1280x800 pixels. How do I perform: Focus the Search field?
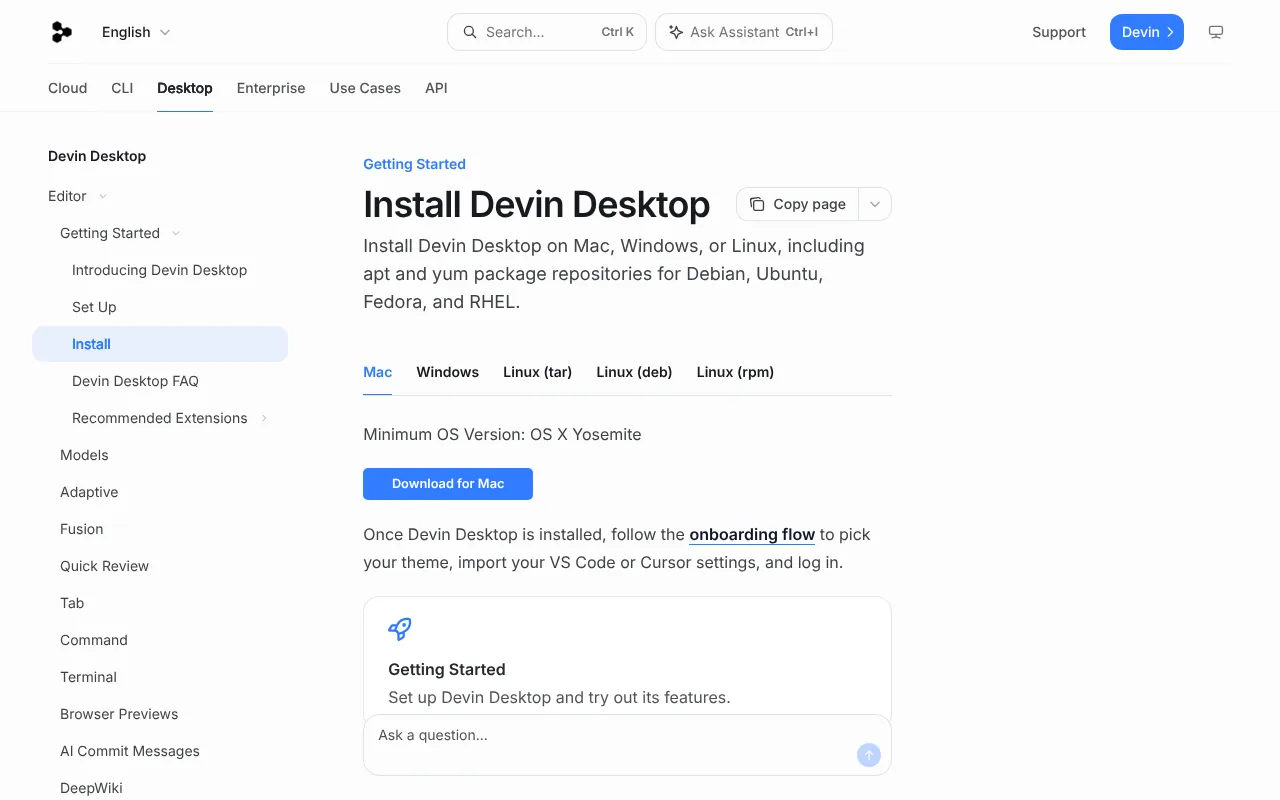pyautogui.click(x=547, y=32)
